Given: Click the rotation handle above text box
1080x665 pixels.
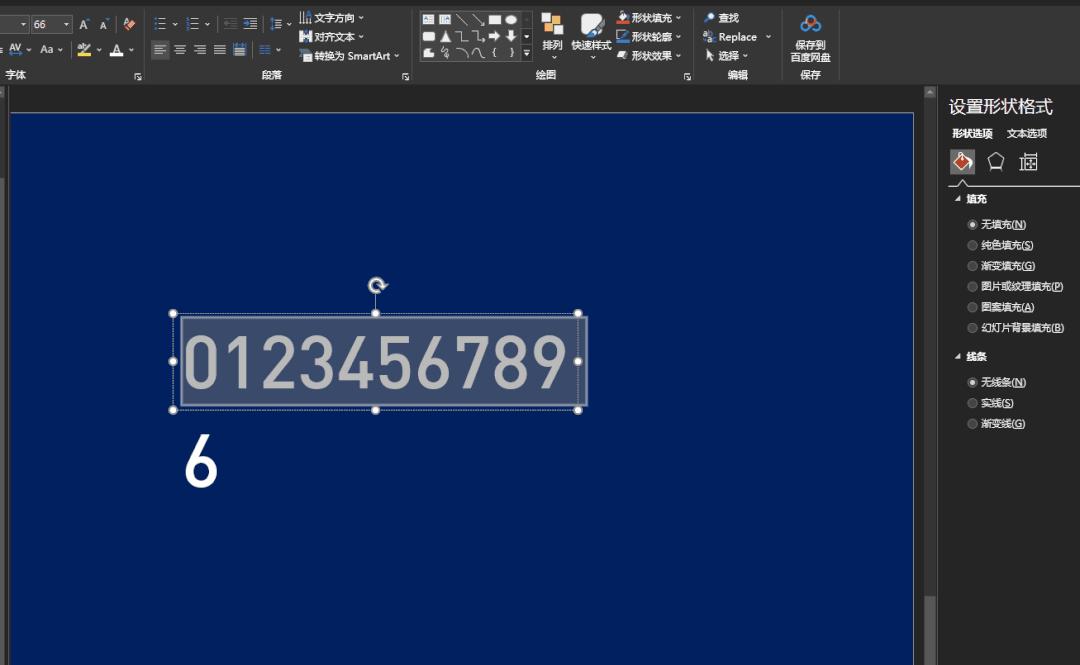Looking at the screenshot, I should [377, 285].
